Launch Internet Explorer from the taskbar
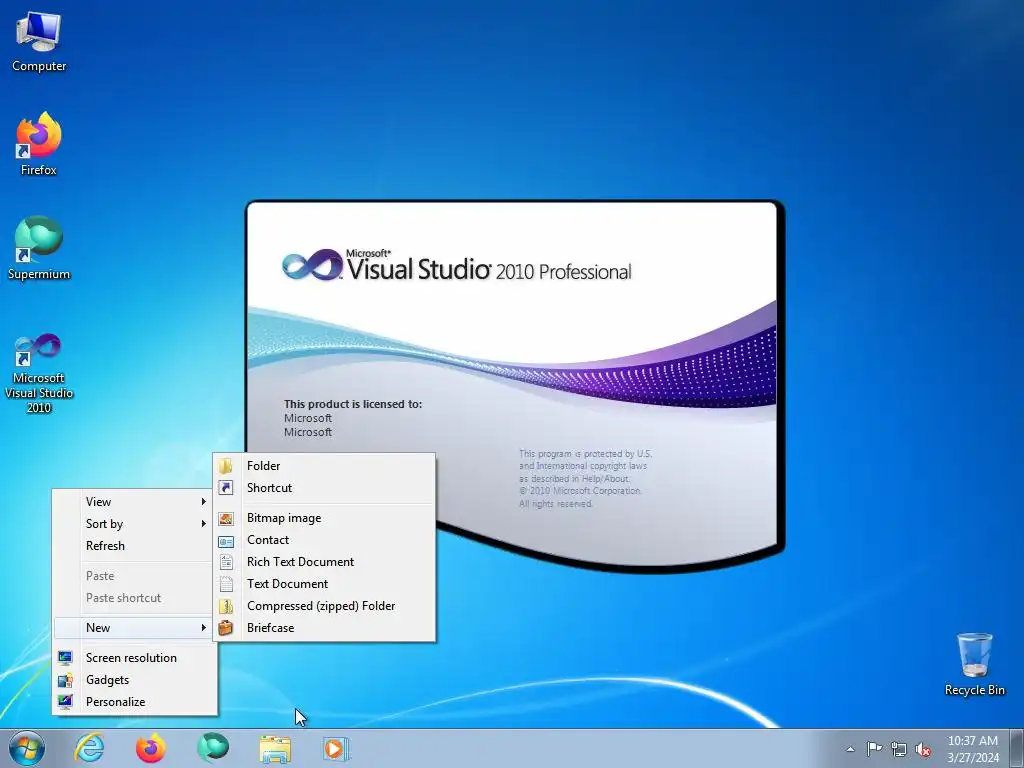The image size is (1024, 768). pos(89,748)
